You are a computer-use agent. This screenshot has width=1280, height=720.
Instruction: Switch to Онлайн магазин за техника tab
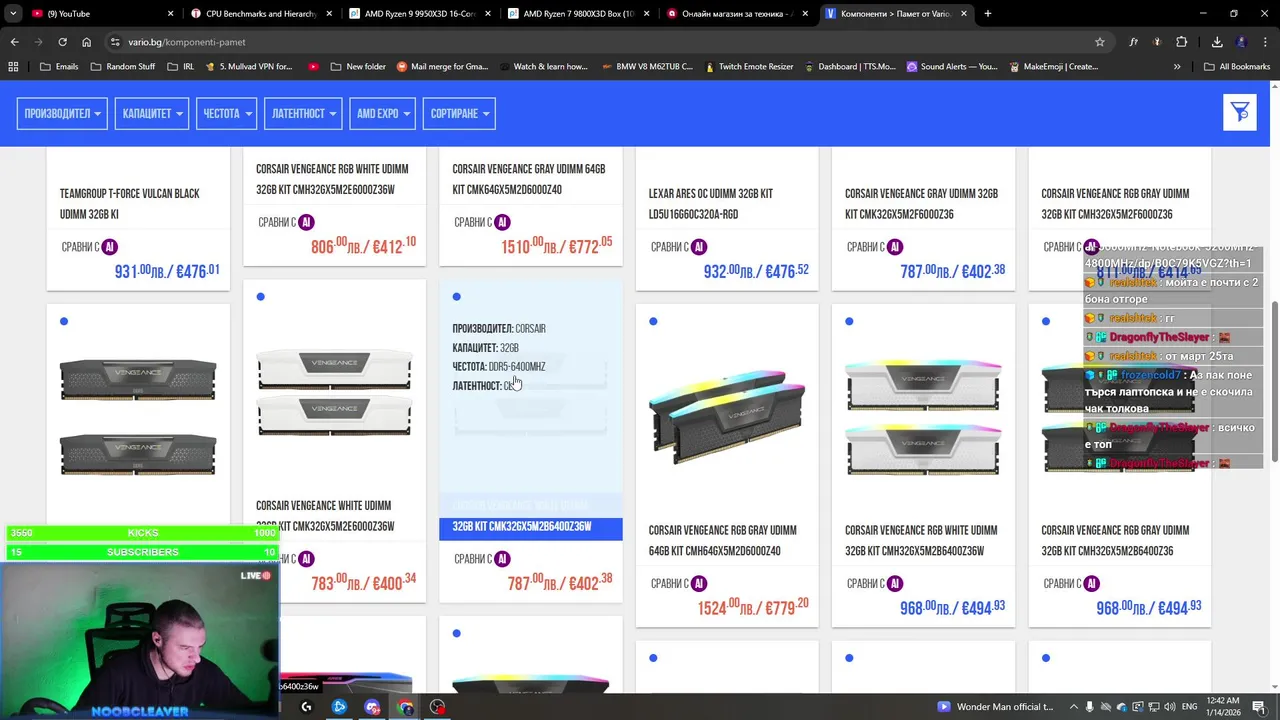coord(738,14)
